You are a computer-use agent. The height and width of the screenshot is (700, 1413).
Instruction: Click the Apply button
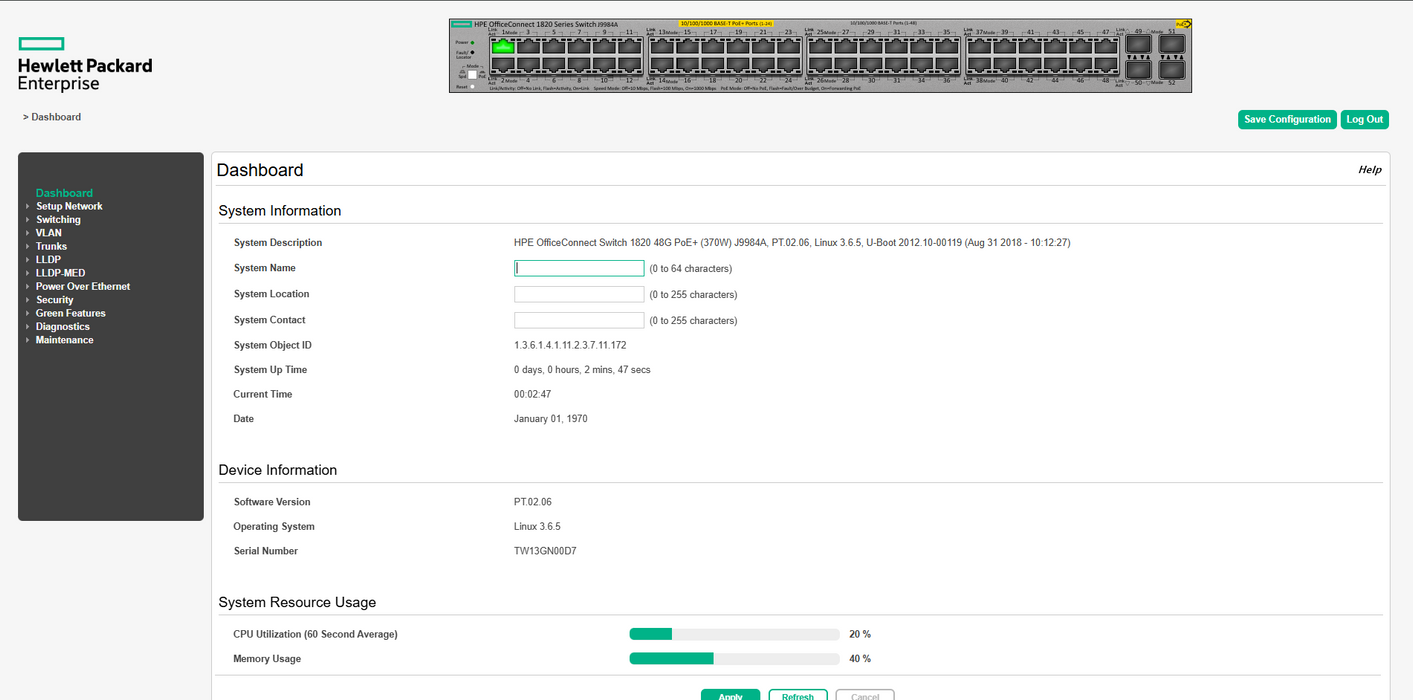(x=730, y=695)
